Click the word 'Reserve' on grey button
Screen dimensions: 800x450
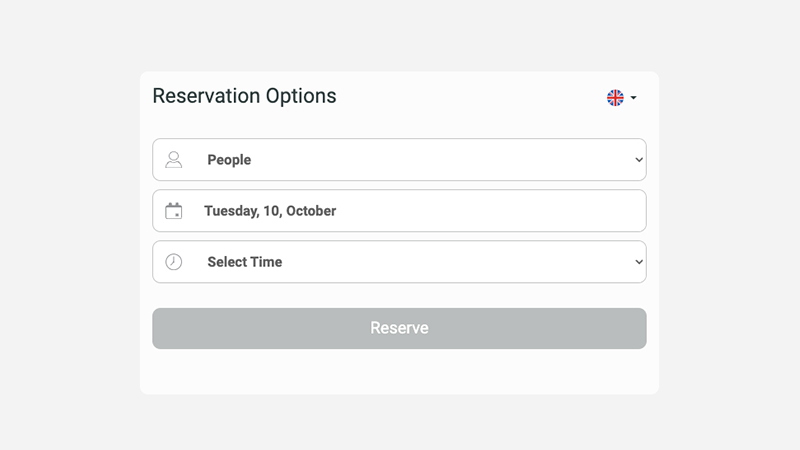(x=399, y=328)
